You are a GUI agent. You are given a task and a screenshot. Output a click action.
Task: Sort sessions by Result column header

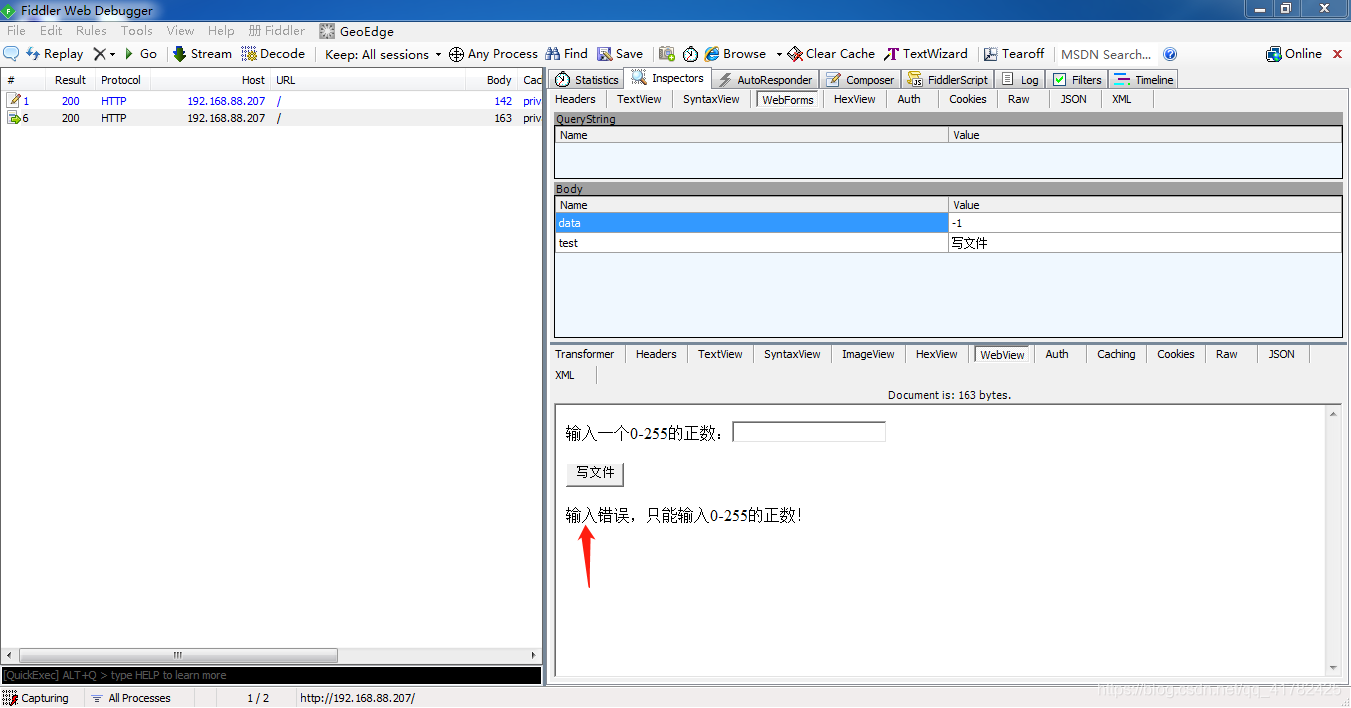pyautogui.click(x=71, y=80)
